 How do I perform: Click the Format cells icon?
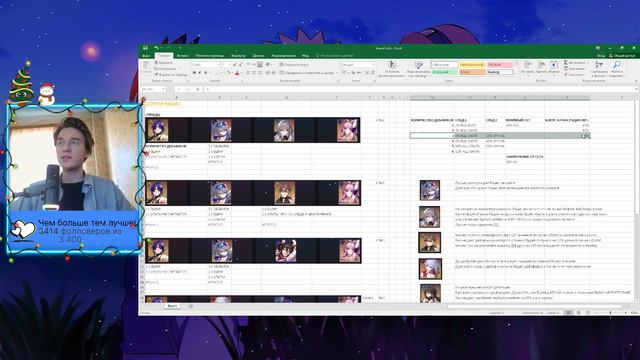click(x=554, y=65)
